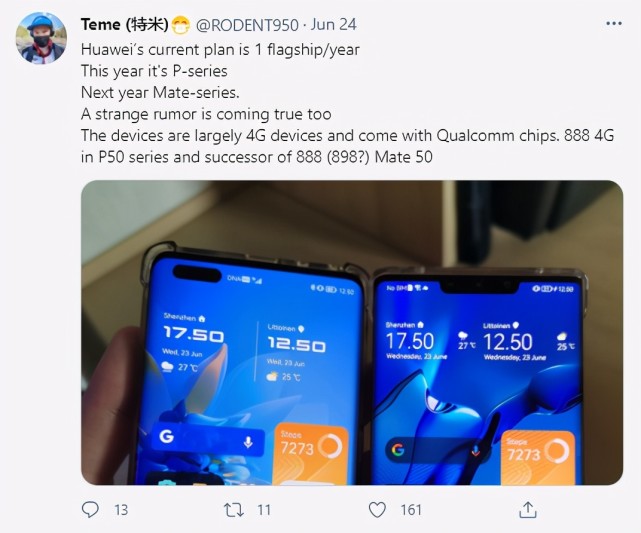View the 11 retweets count

264,510
